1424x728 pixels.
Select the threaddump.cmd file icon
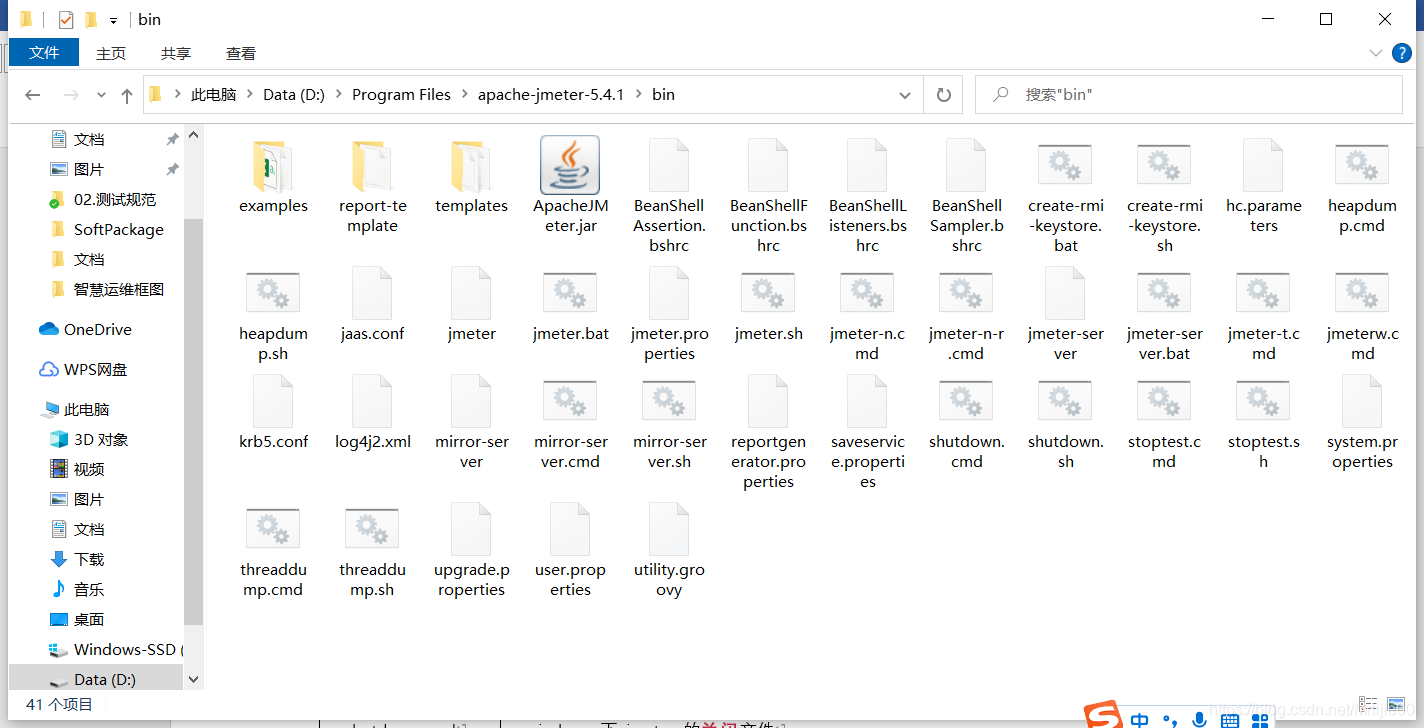pos(273,529)
